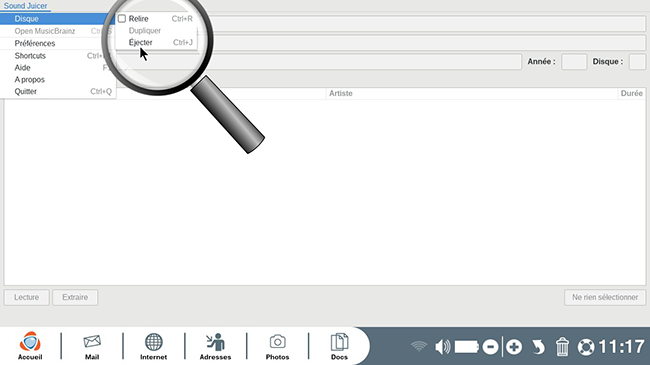The height and width of the screenshot is (365, 650).
Task: Toggle the Relire checkbox
Action: [x=122, y=19]
